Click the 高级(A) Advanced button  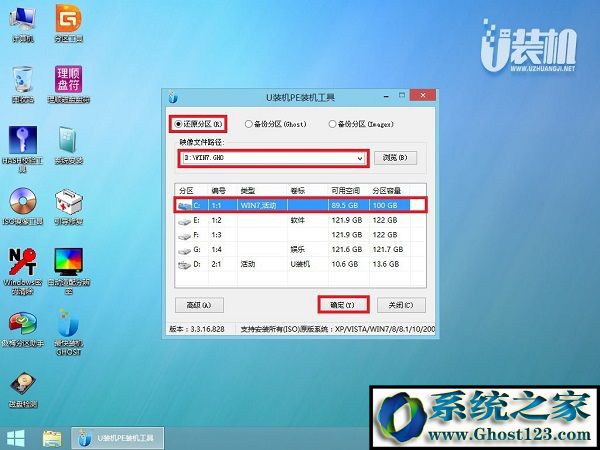pyautogui.click(x=199, y=305)
